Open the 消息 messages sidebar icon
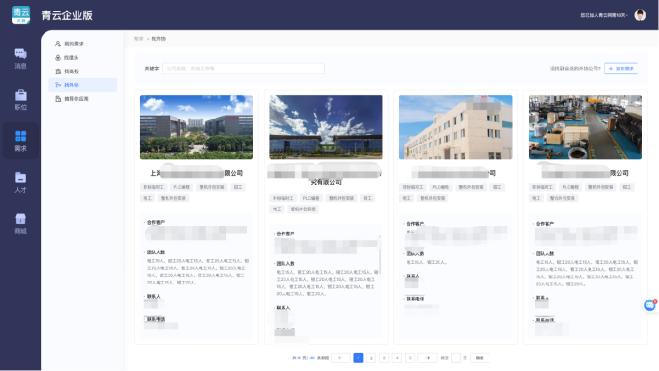 coord(21,58)
